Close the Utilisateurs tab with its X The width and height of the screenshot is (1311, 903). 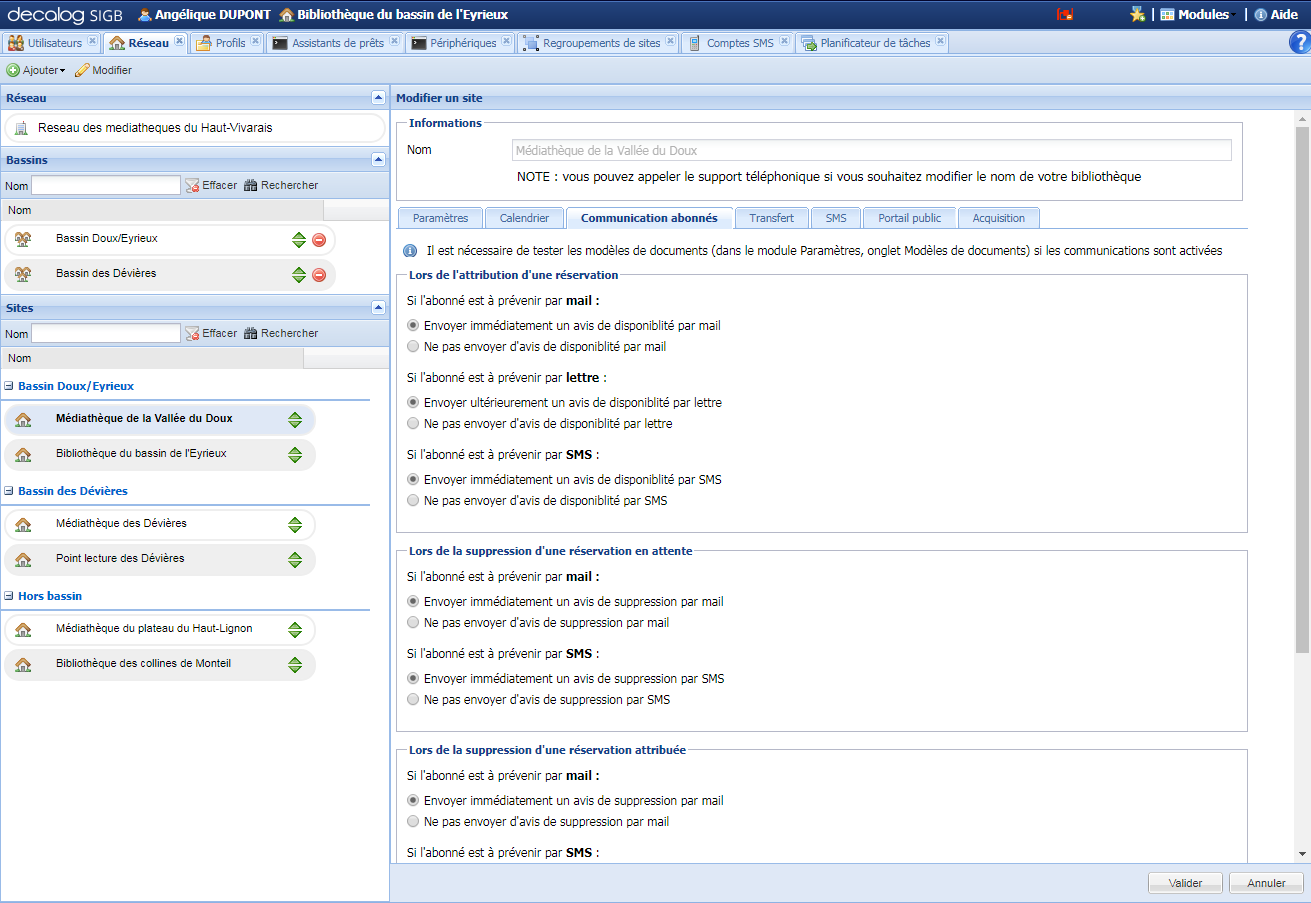click(93, 42)
